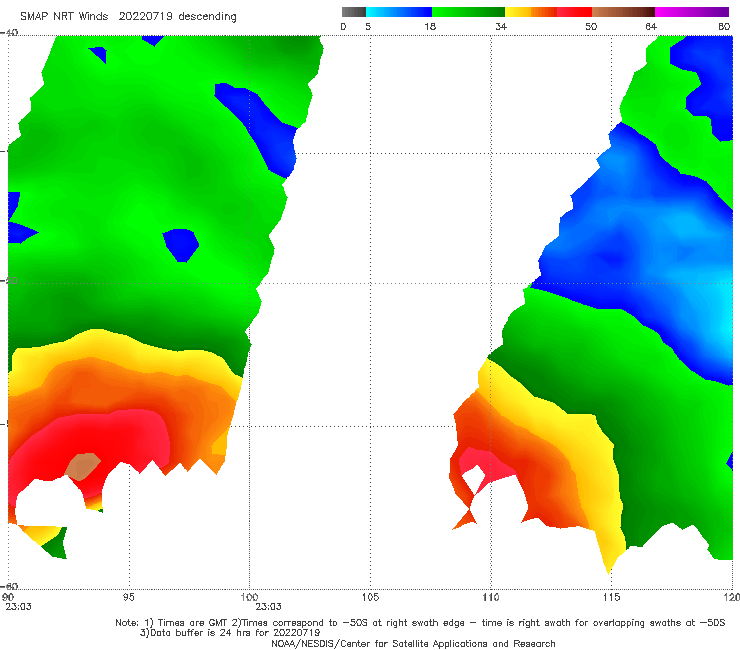Click the note line 'Times are GMT'
The image size is (740, 650).
click(x=420, y=623)
